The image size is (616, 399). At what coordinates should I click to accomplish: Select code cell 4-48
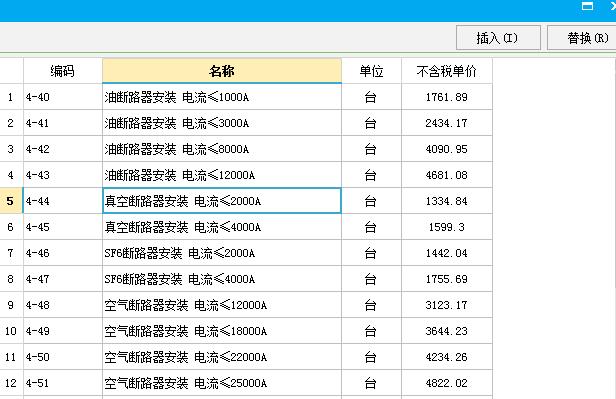pyautogui.click(x=62, y=305)
